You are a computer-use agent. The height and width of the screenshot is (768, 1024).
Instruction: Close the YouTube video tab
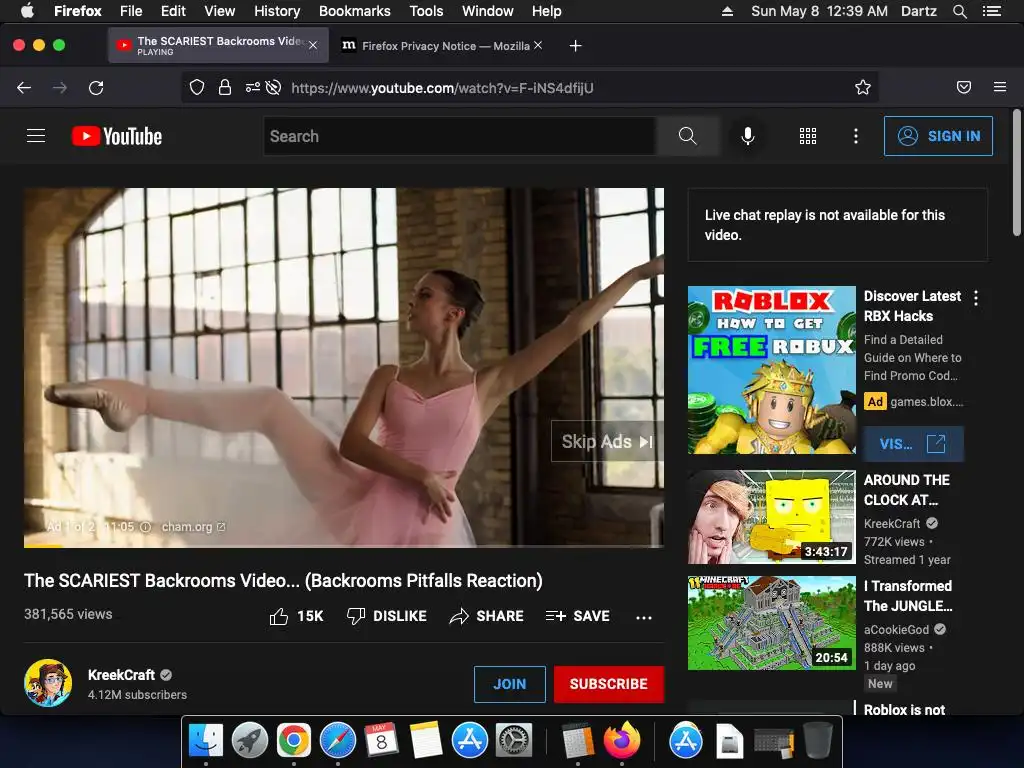[x=313, y=45]
